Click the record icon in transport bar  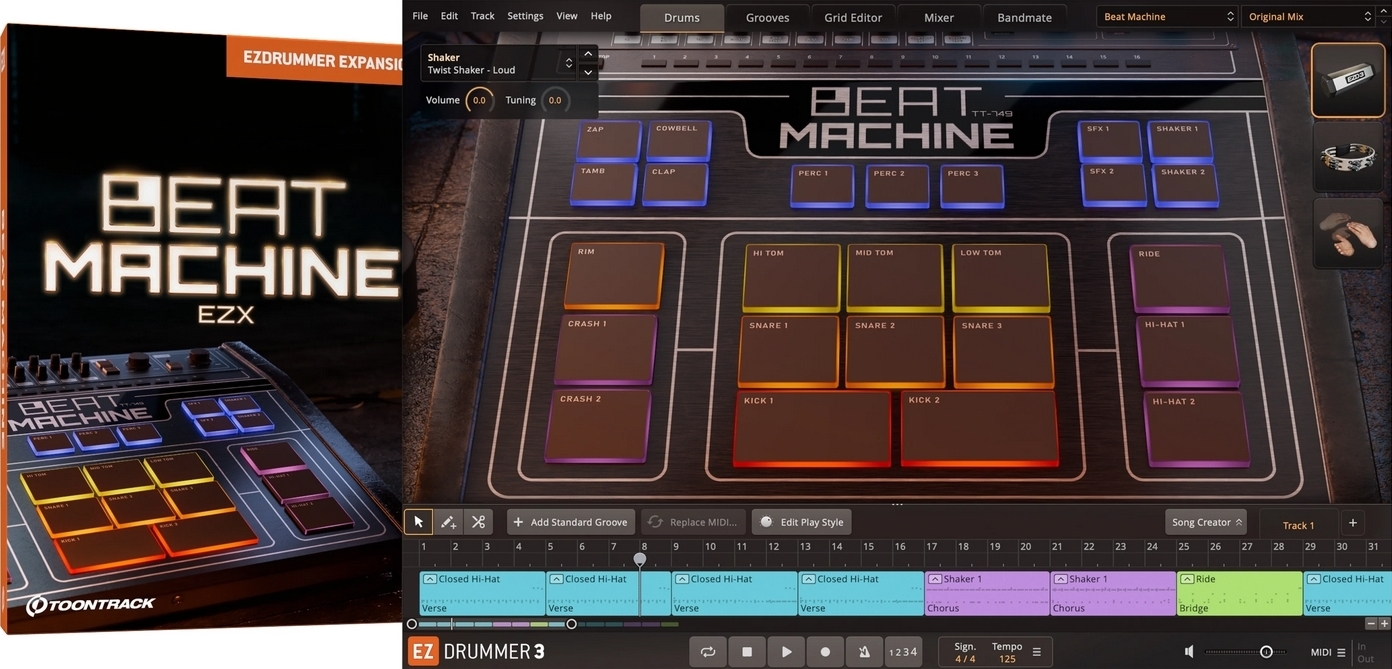pos(825,651)
